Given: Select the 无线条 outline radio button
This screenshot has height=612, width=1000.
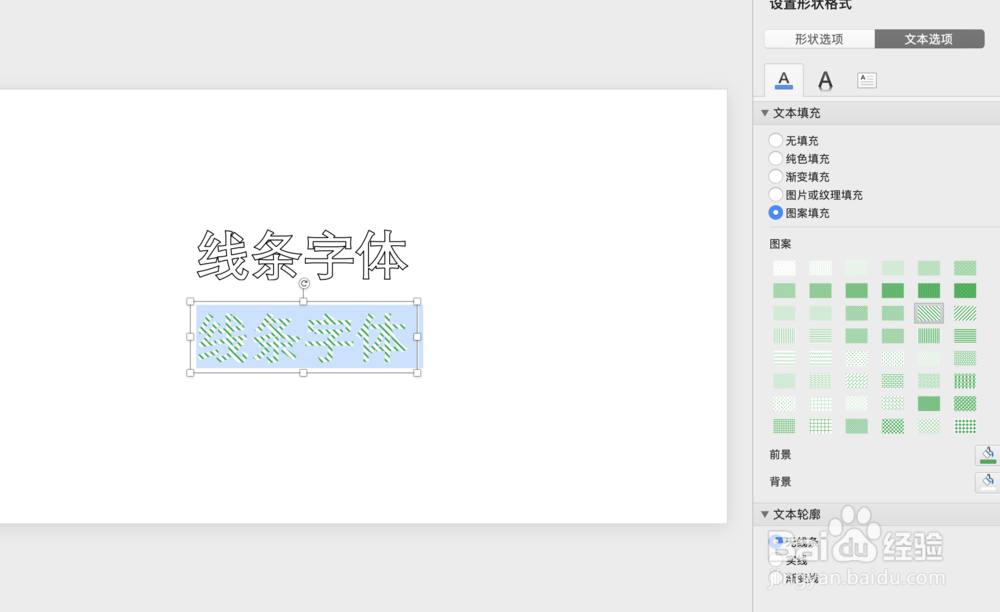Looking at the screenshot, I should click(x=776, y=541).
